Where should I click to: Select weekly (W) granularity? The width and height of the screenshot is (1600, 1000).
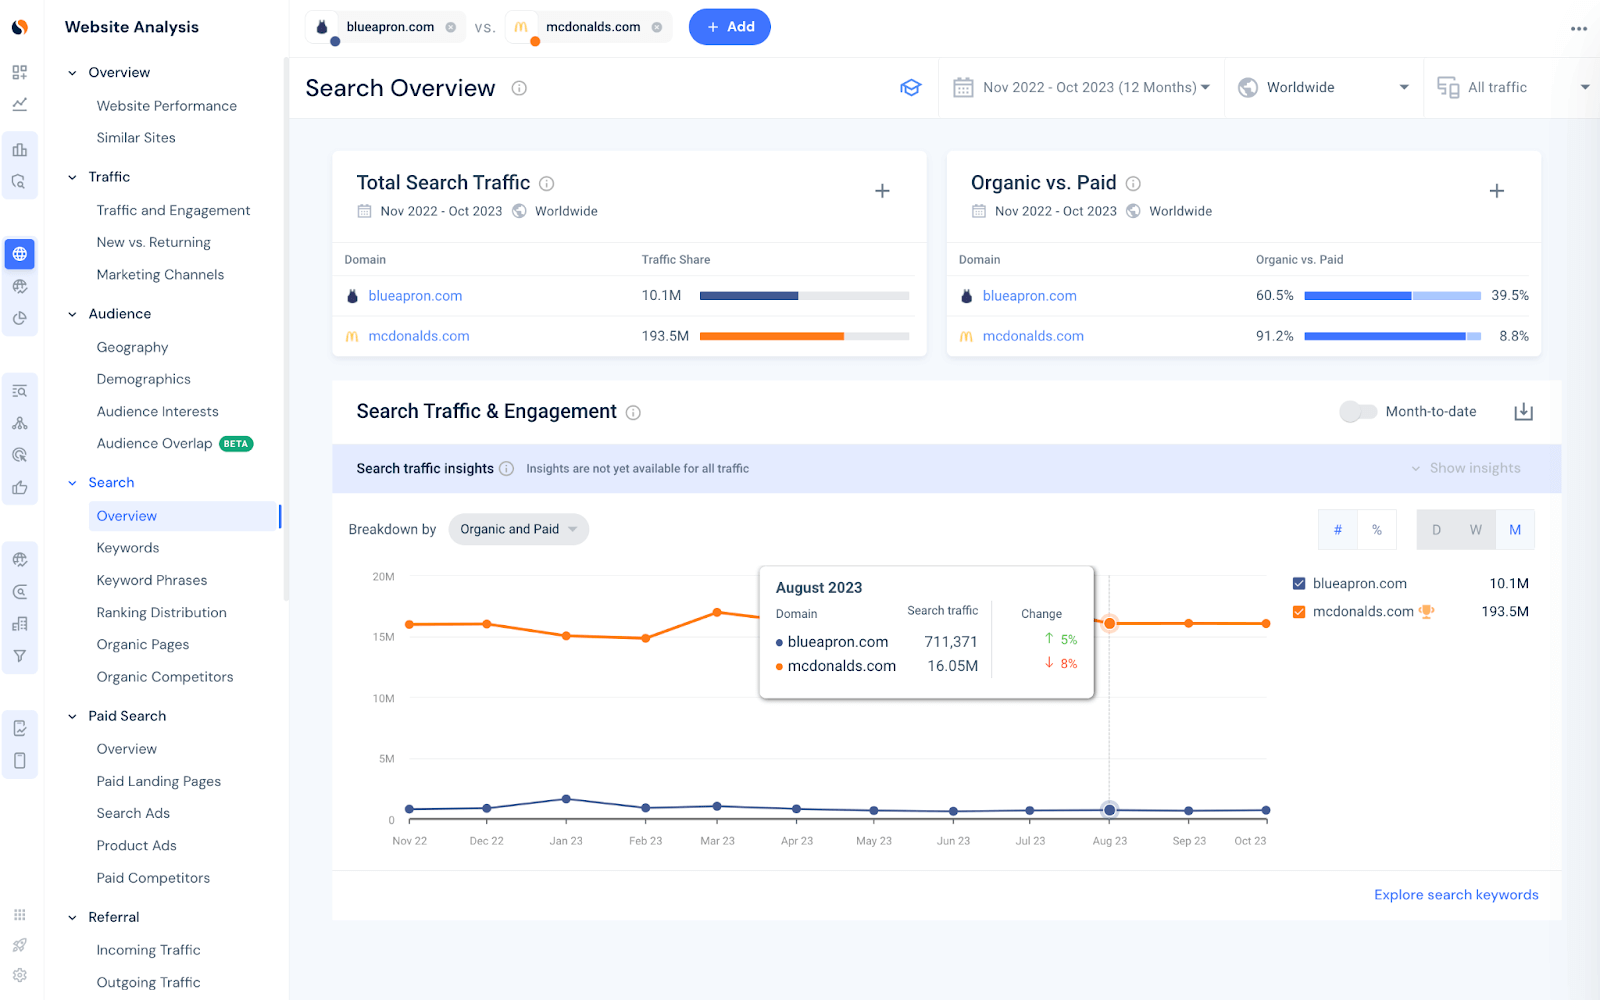click(1476, 530)
